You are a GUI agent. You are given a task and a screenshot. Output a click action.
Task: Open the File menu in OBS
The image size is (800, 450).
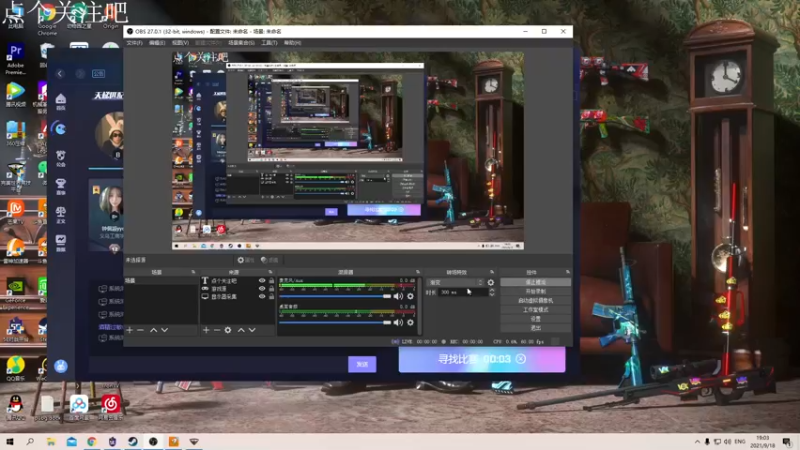coord(134,43)
